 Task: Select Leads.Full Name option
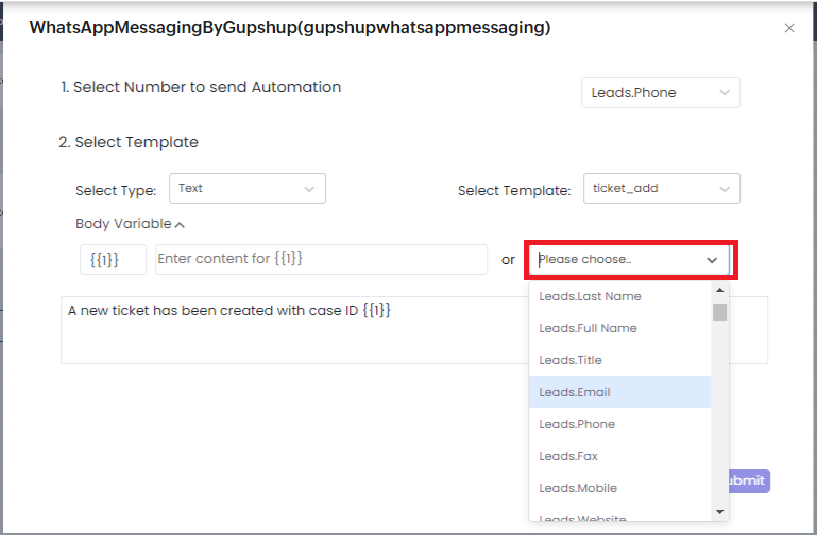[620, 328]
